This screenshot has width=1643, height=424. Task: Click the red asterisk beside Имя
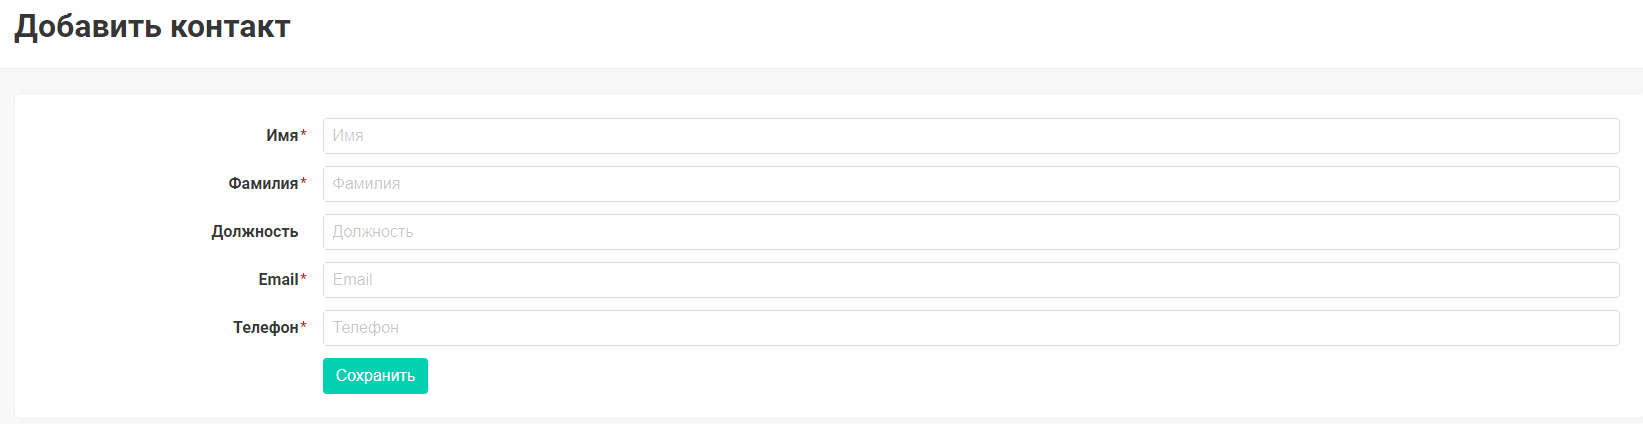click(x=304, y=135)
